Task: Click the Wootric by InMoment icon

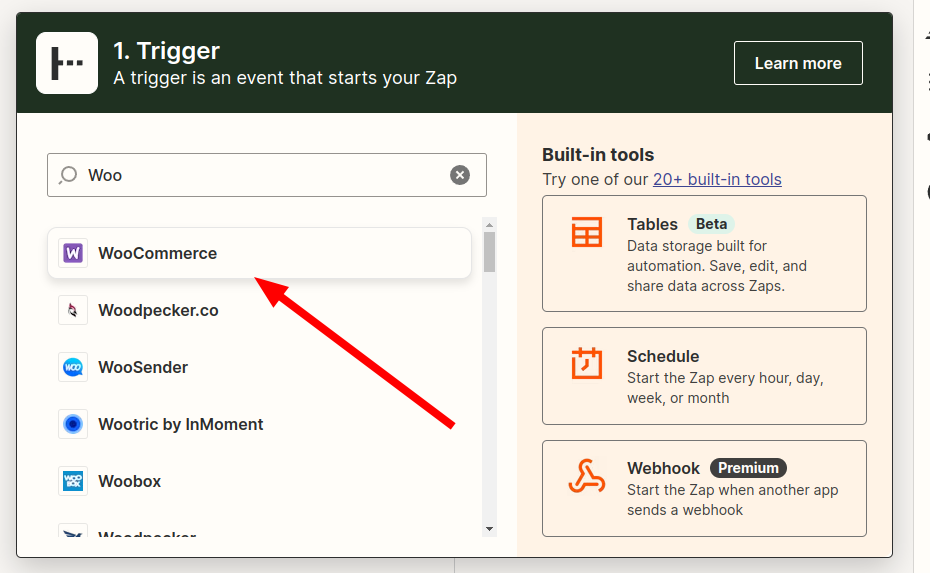Action: pos(73,424)
